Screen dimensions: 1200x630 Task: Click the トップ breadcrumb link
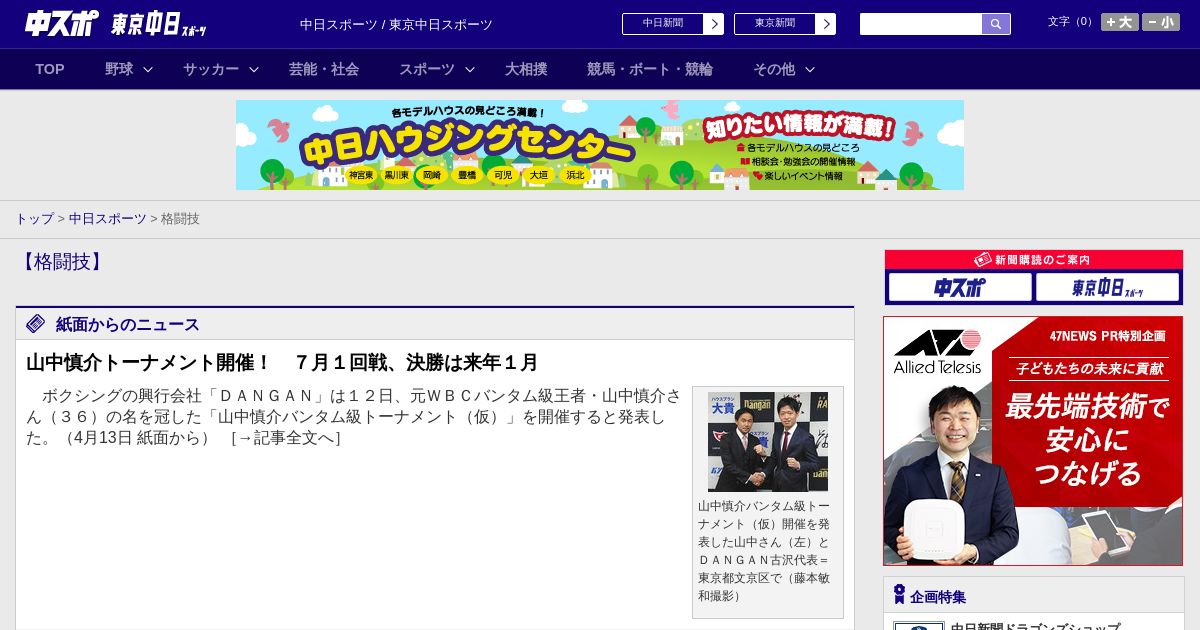(34, 218)
